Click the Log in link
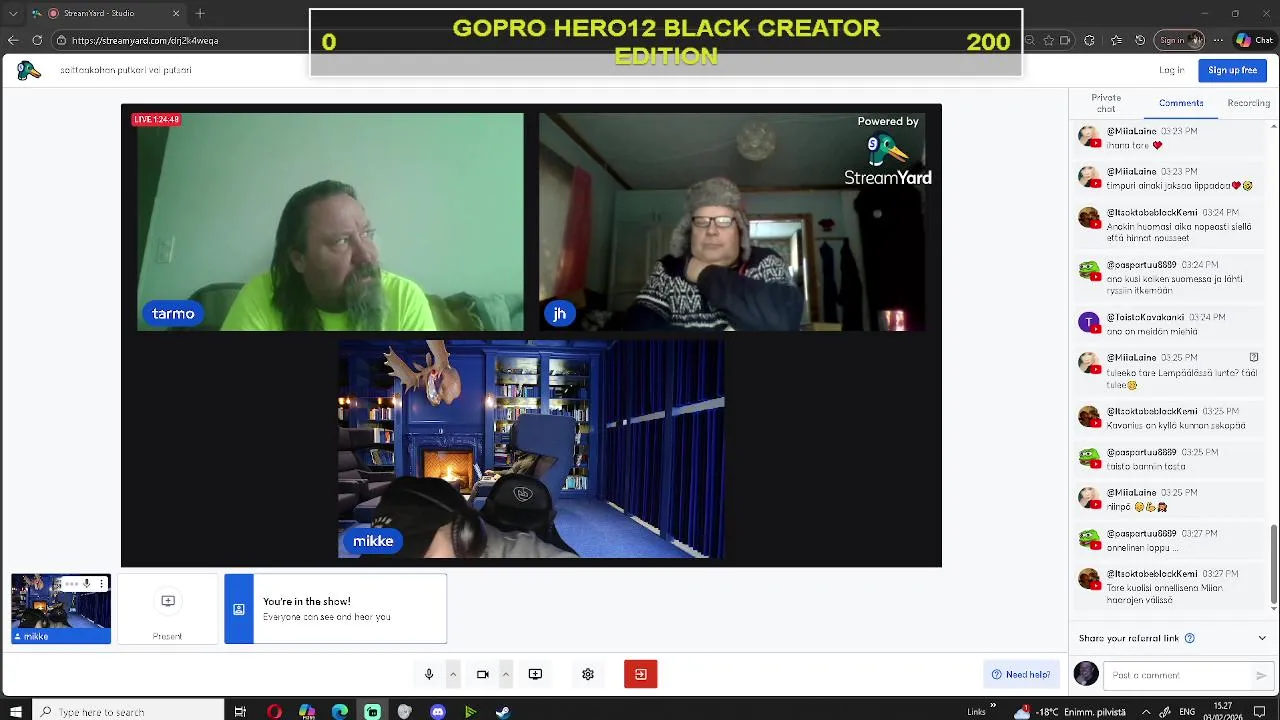The image size is (1280, 720). (1172, 70)
